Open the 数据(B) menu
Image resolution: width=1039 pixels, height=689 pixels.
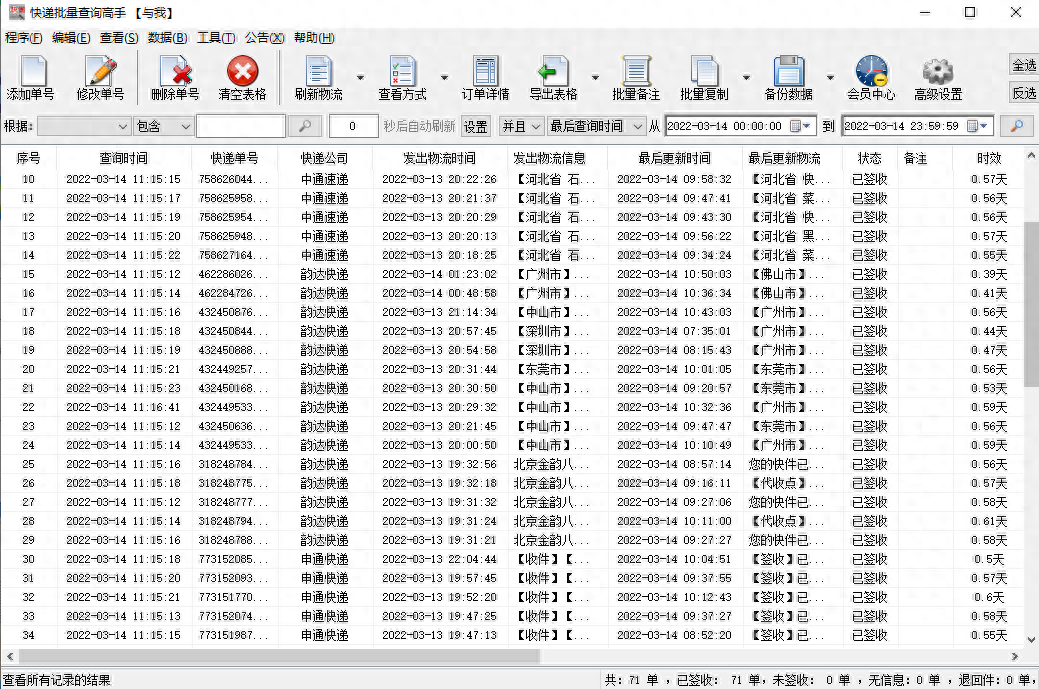(x=167, y=38)
